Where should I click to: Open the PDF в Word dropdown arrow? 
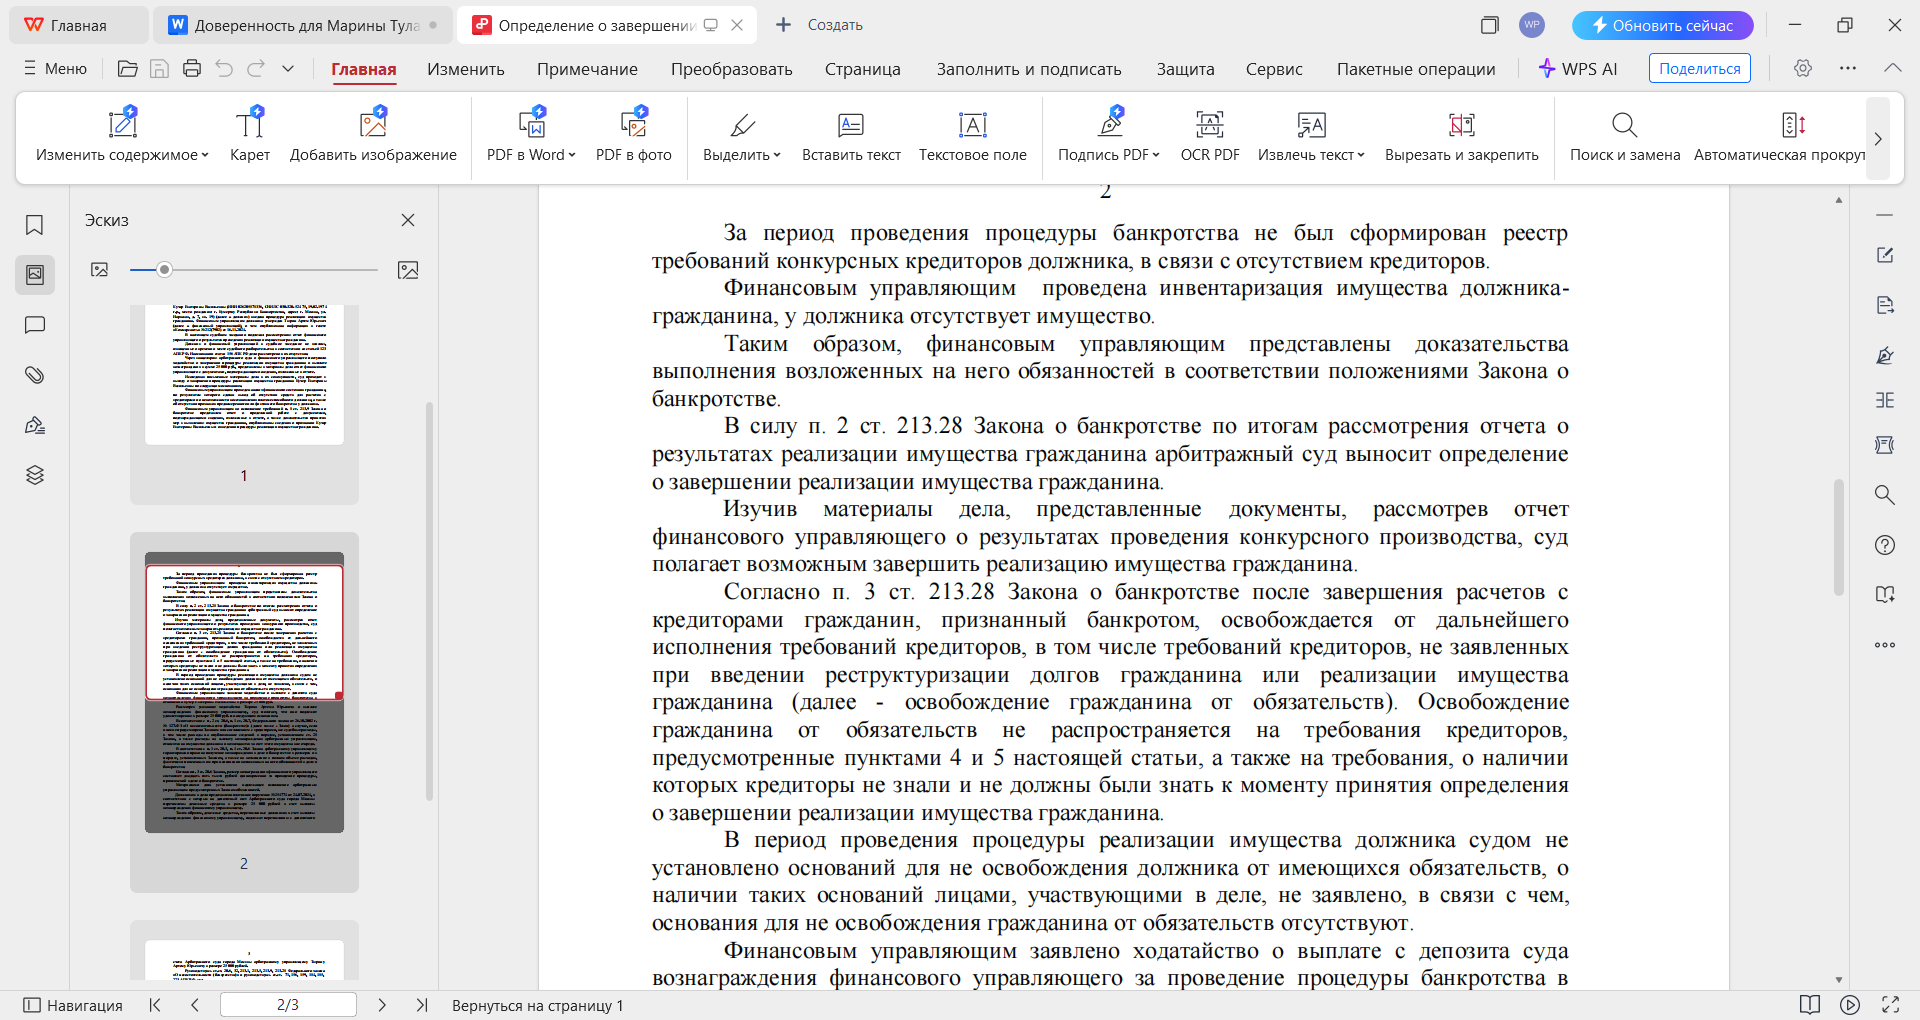tap(571, 155)
